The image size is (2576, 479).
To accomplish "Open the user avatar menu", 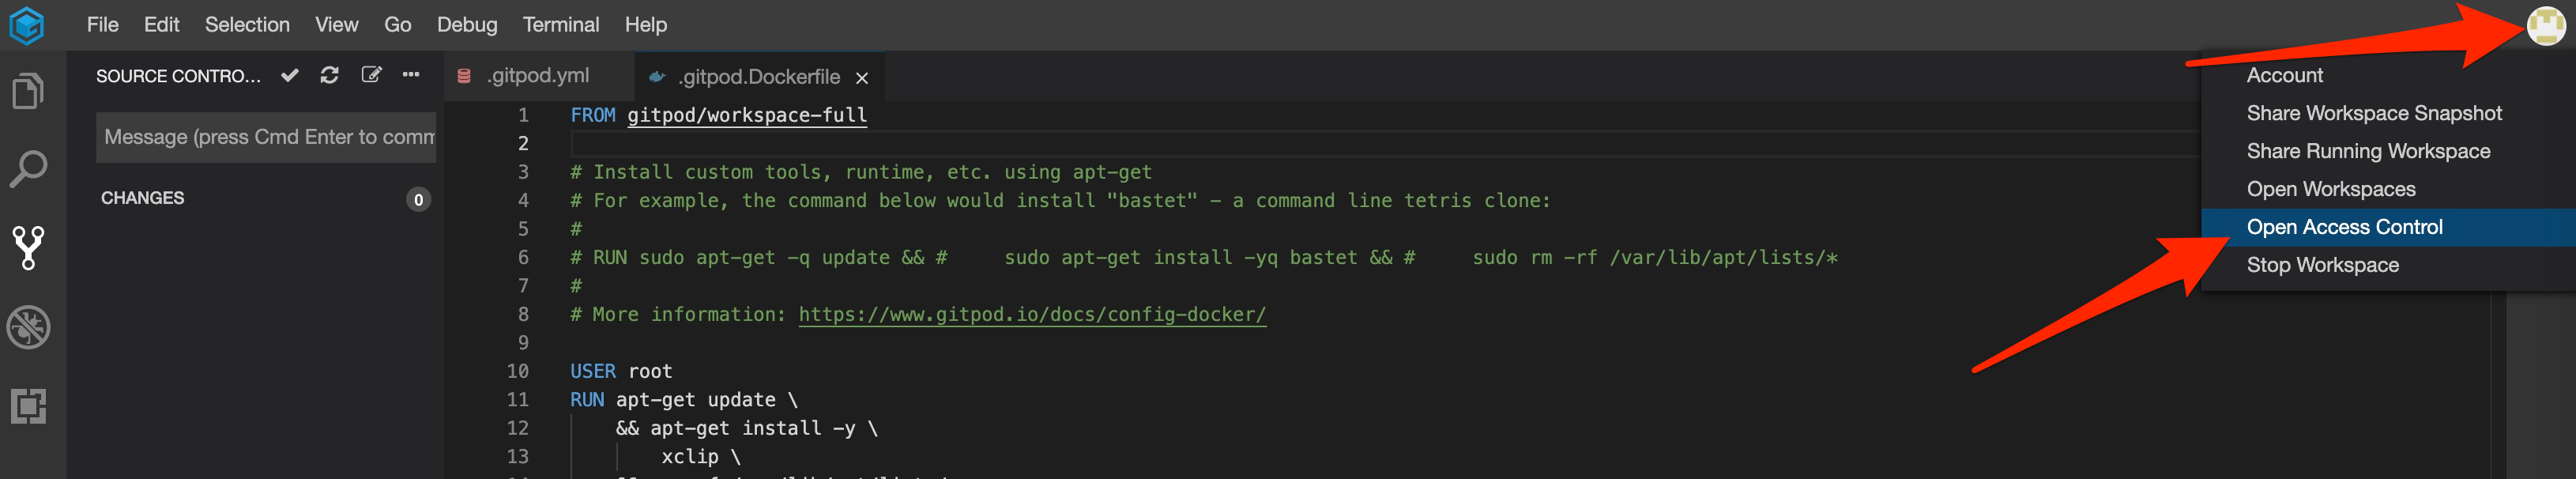I will coord(2545,24).
